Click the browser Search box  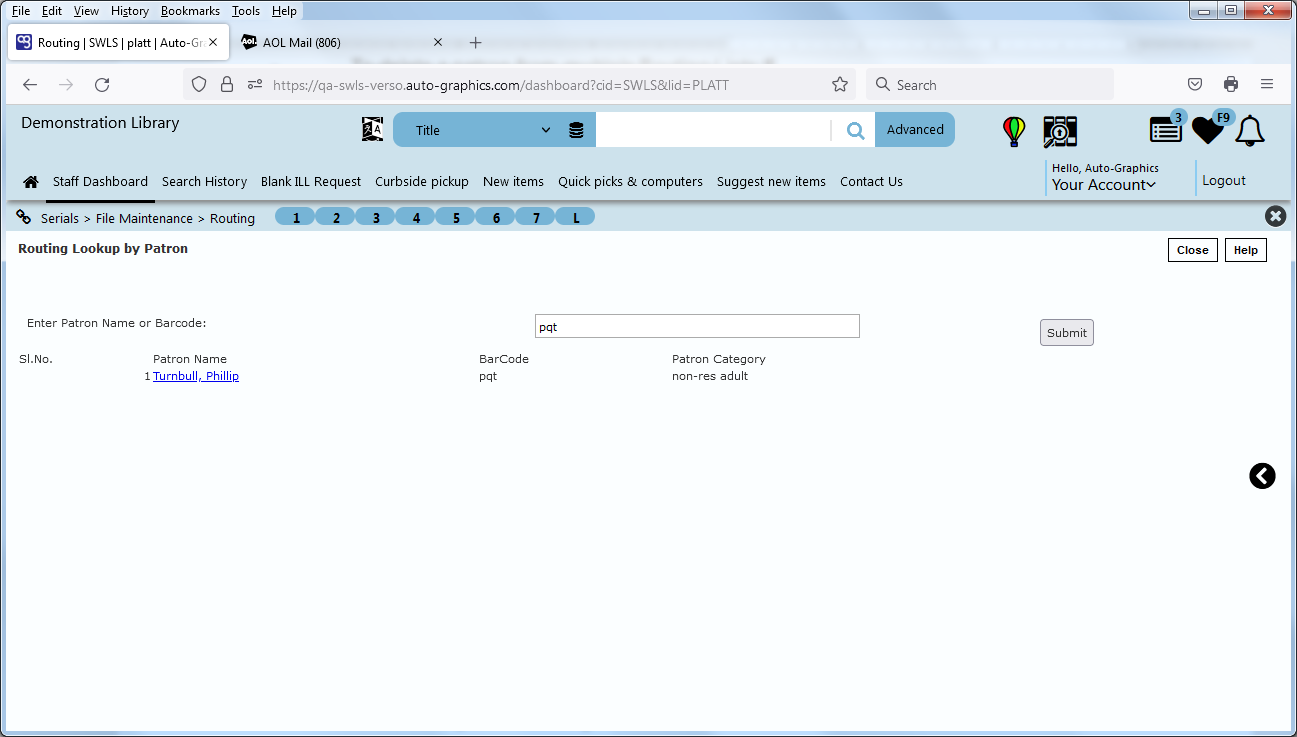point(990,85)
